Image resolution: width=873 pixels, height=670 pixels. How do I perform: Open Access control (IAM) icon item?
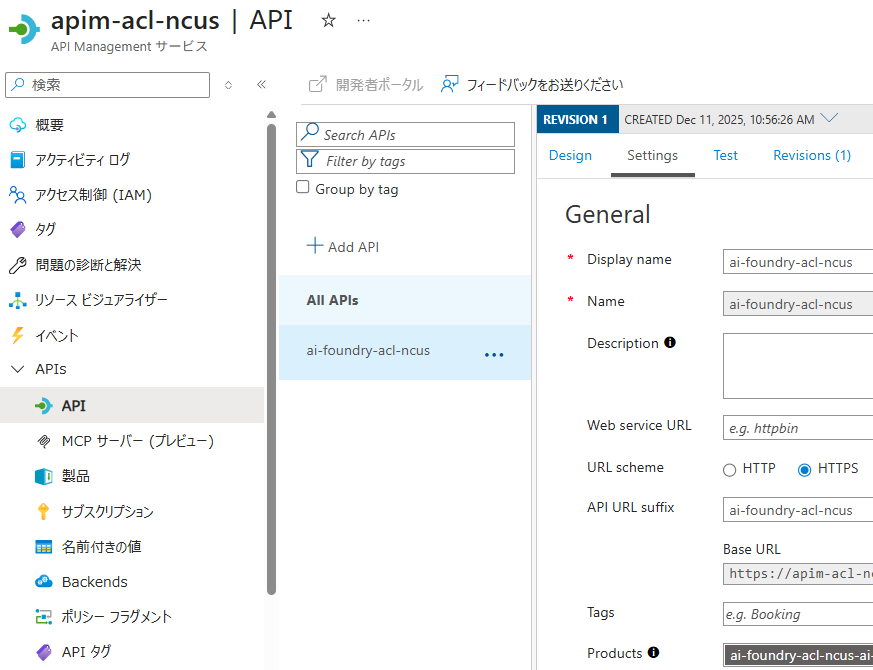[x=17, y=195]
